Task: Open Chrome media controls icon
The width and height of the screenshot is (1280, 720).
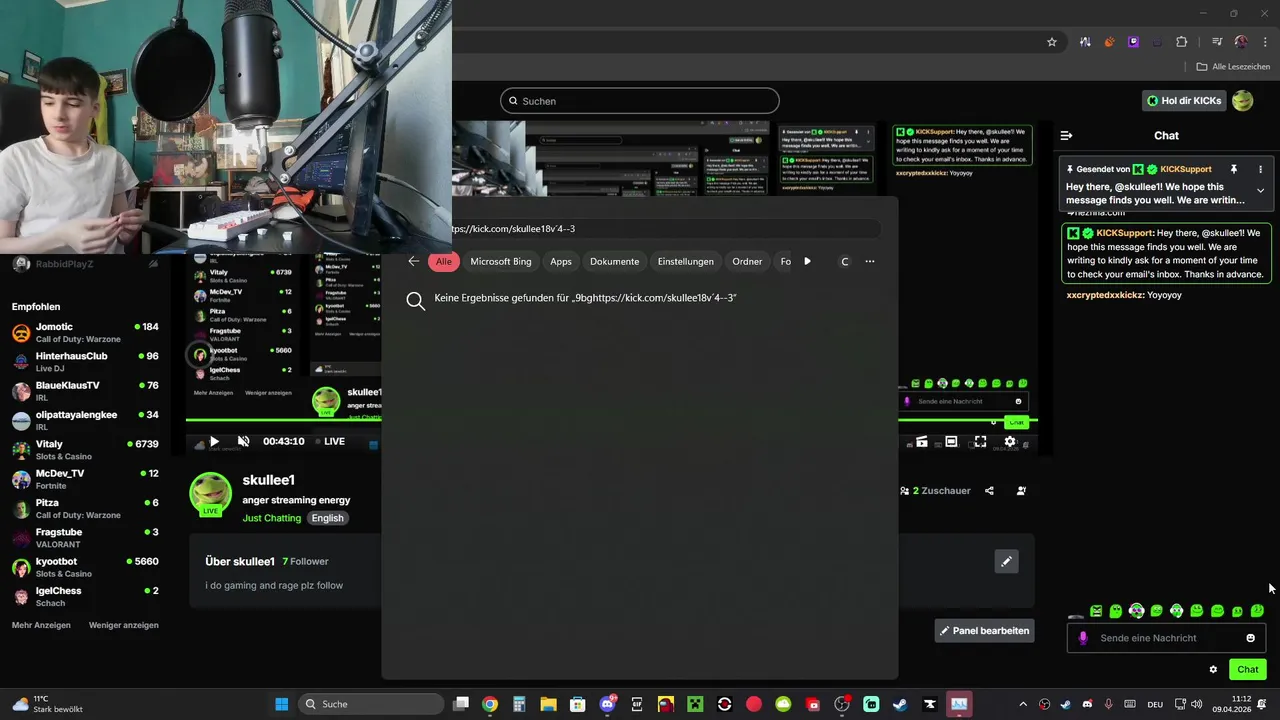Action: tap(1217, 42)
